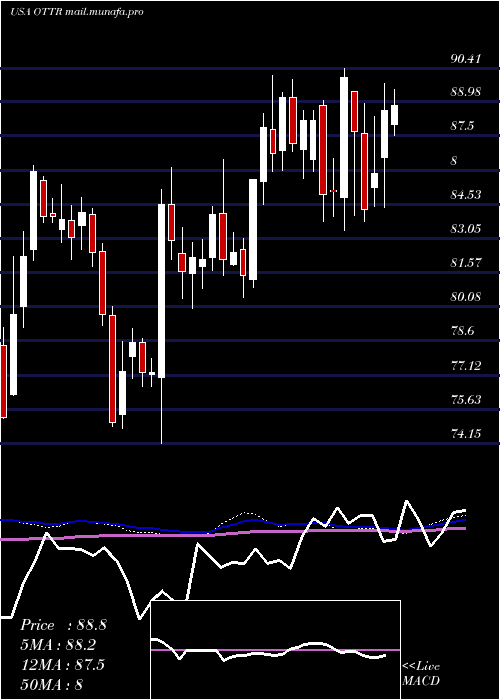Click the tallest white candle reaching 90.41
Screen dimensions: 500x700
click(344, 138)
